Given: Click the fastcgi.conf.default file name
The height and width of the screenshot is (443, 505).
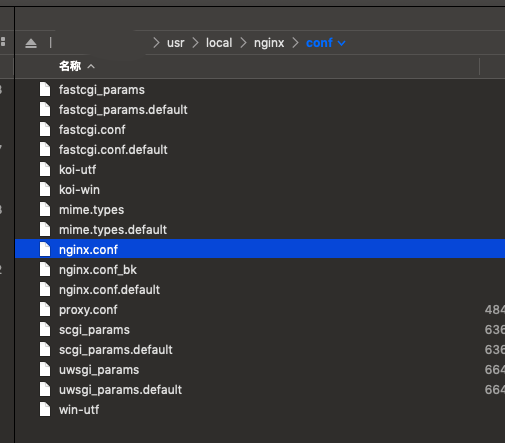Looking at the screenshot, I should click(113, 150).
